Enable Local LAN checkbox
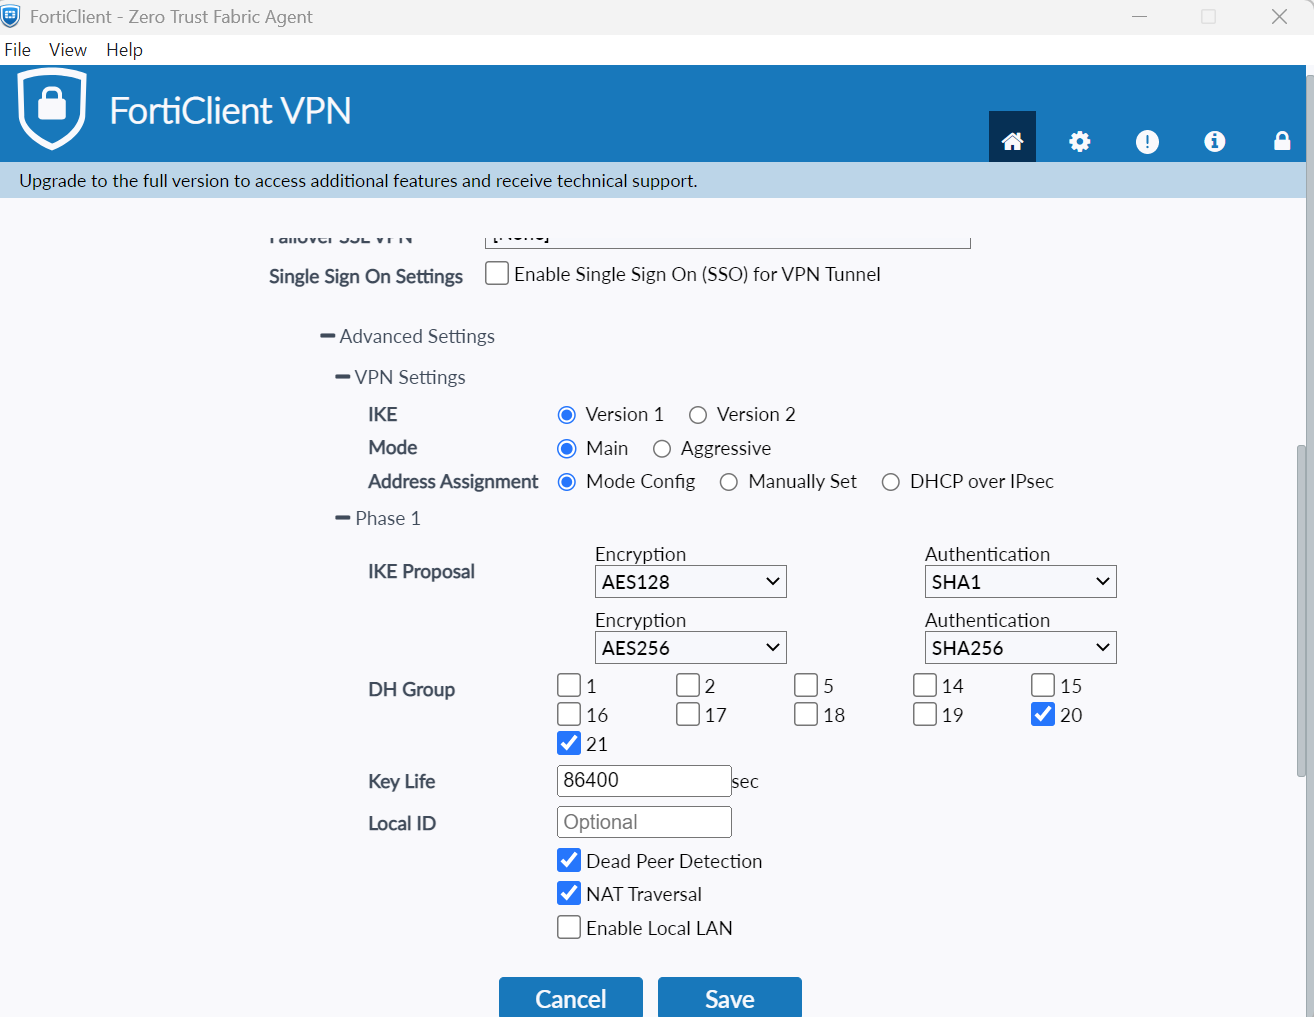Screen dimensions: 1314x1017 point(569,927)
